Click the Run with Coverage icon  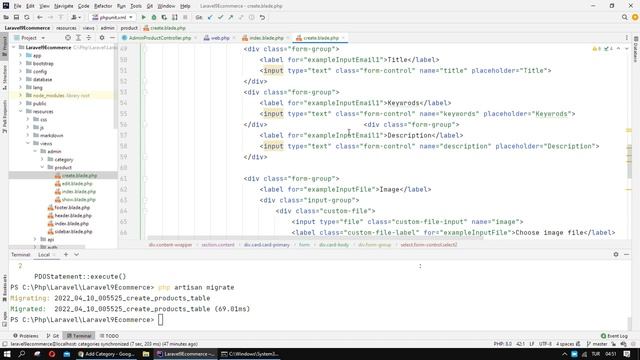164,18
